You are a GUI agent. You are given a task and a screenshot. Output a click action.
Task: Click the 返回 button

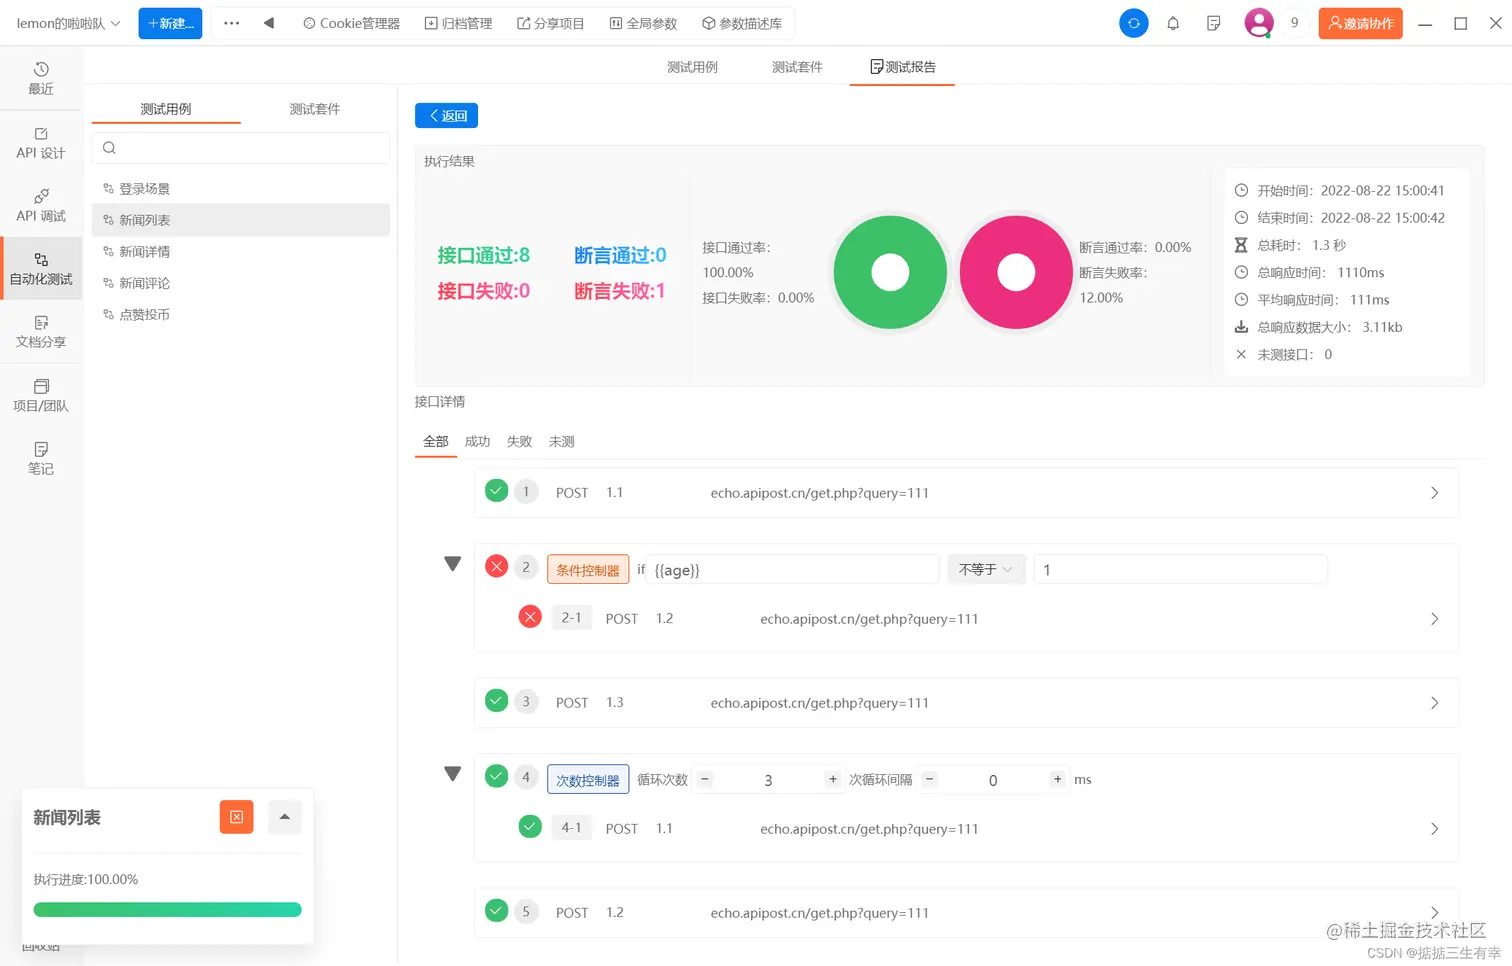click(x=446, y=115)
